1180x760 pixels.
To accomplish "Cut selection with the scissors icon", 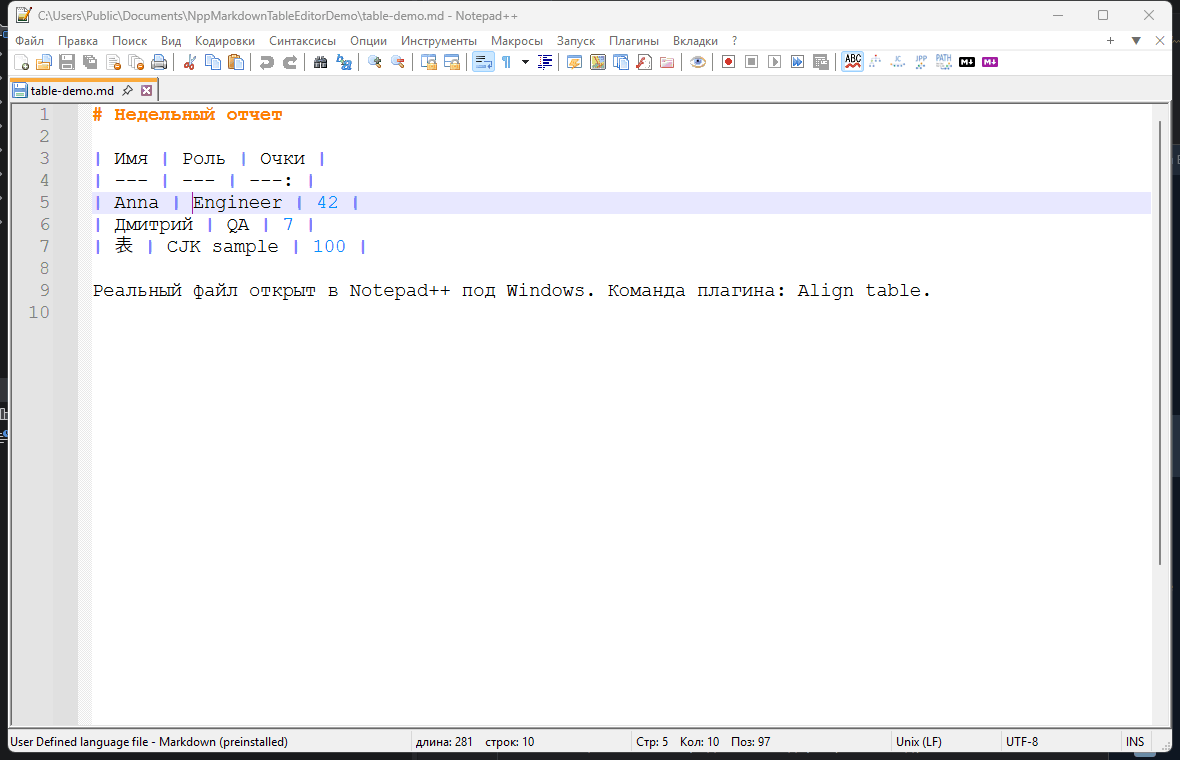I will pyautogui.click(x=190, y=62).
